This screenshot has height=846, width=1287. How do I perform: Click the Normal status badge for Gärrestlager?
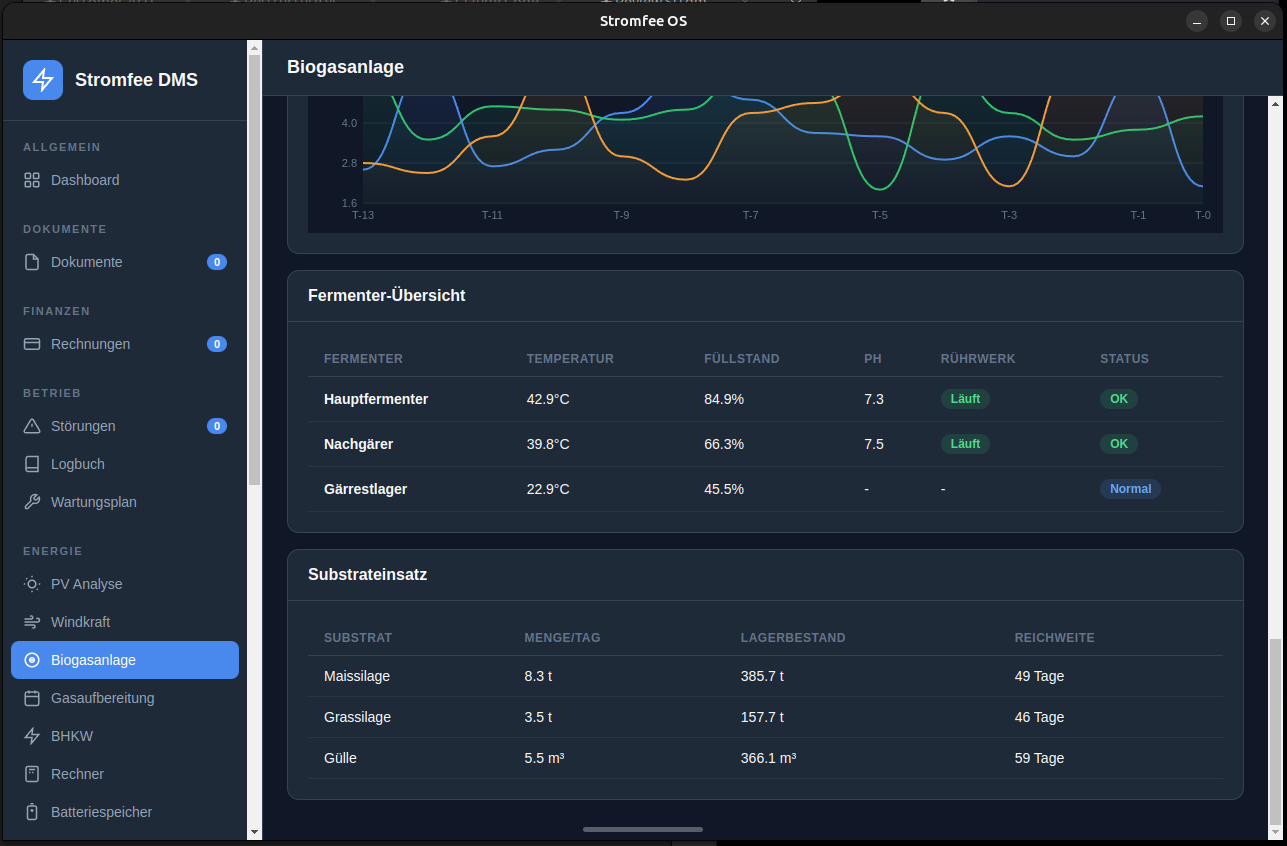1130,489
